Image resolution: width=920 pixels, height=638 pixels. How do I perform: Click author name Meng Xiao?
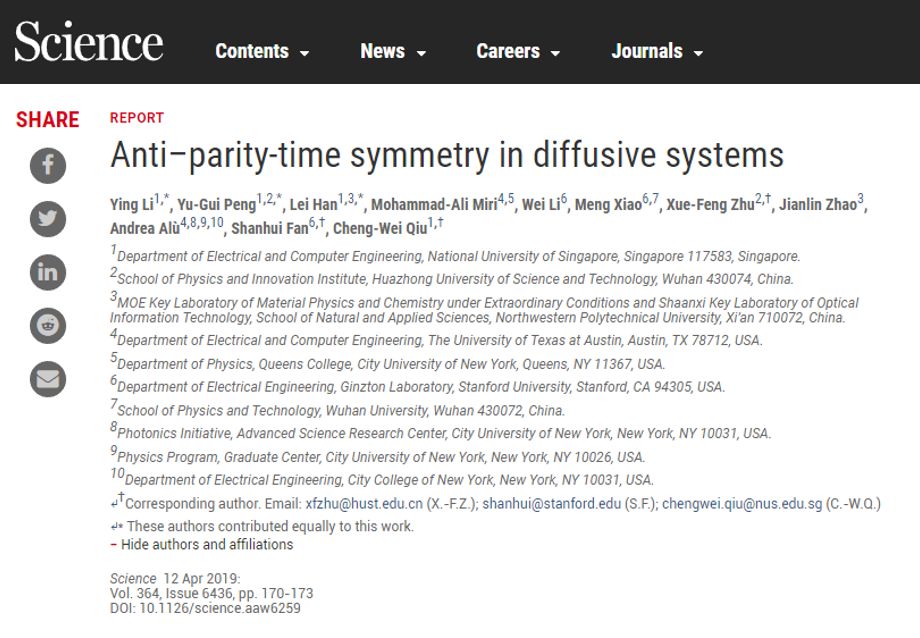608,204
